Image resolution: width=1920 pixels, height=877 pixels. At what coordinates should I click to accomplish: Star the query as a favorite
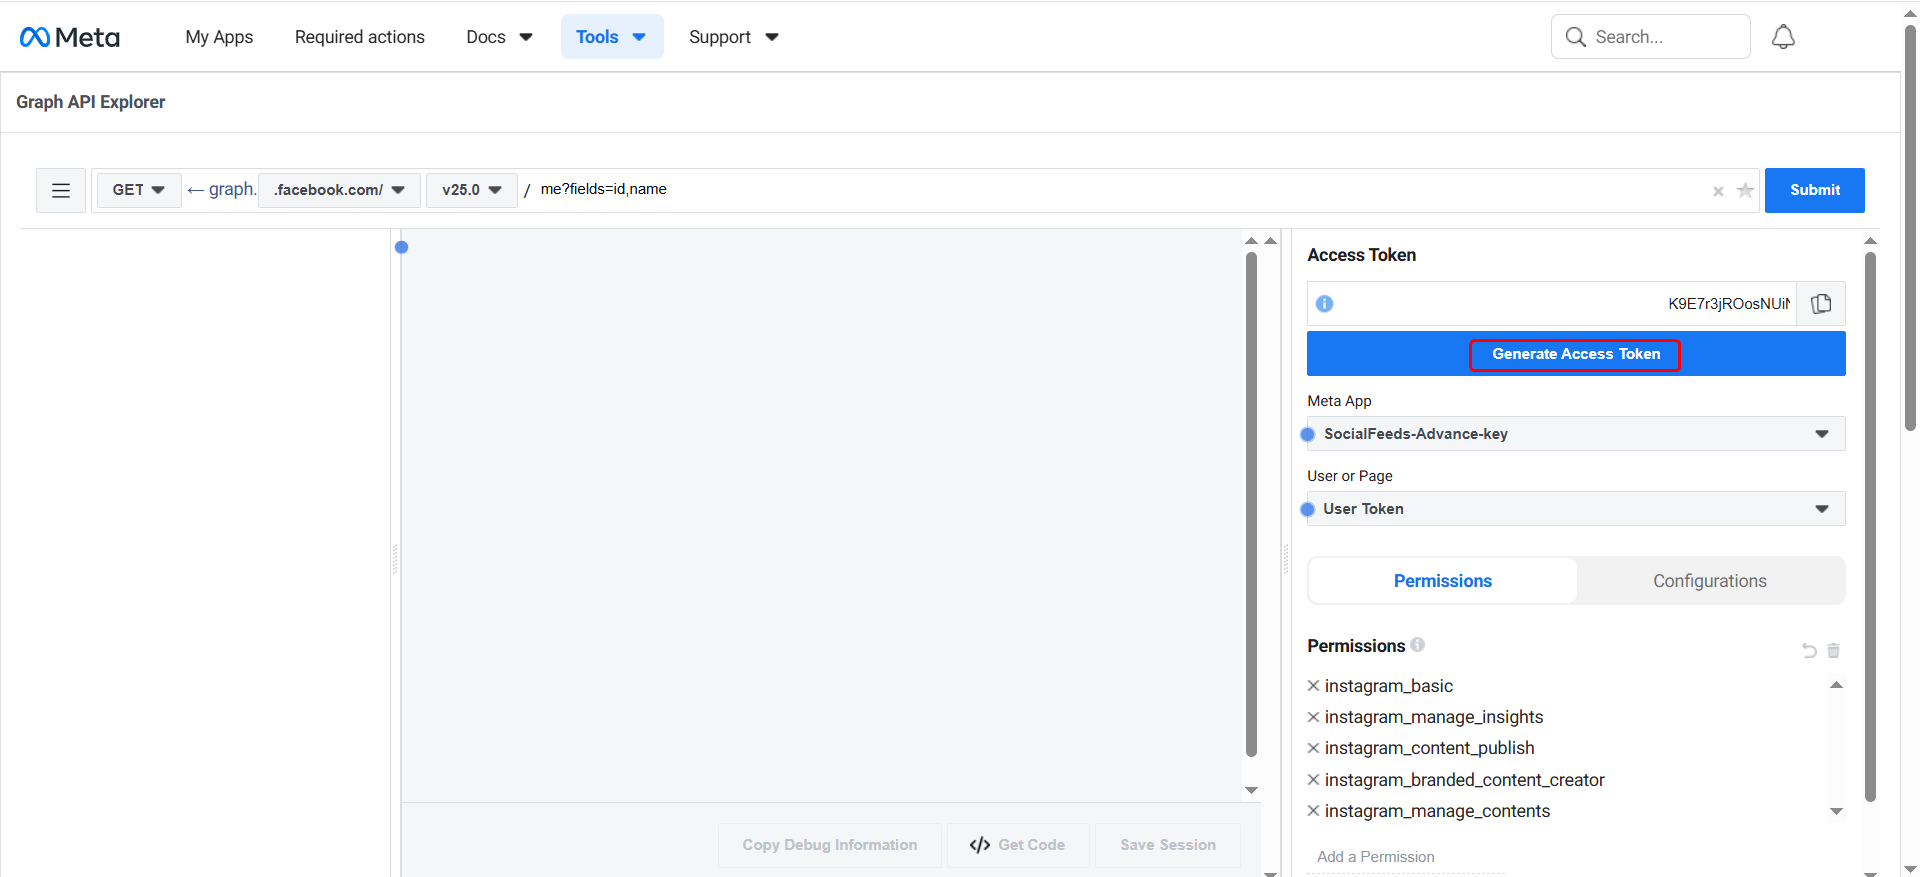pyautogui.click(x=1745, y=190)
